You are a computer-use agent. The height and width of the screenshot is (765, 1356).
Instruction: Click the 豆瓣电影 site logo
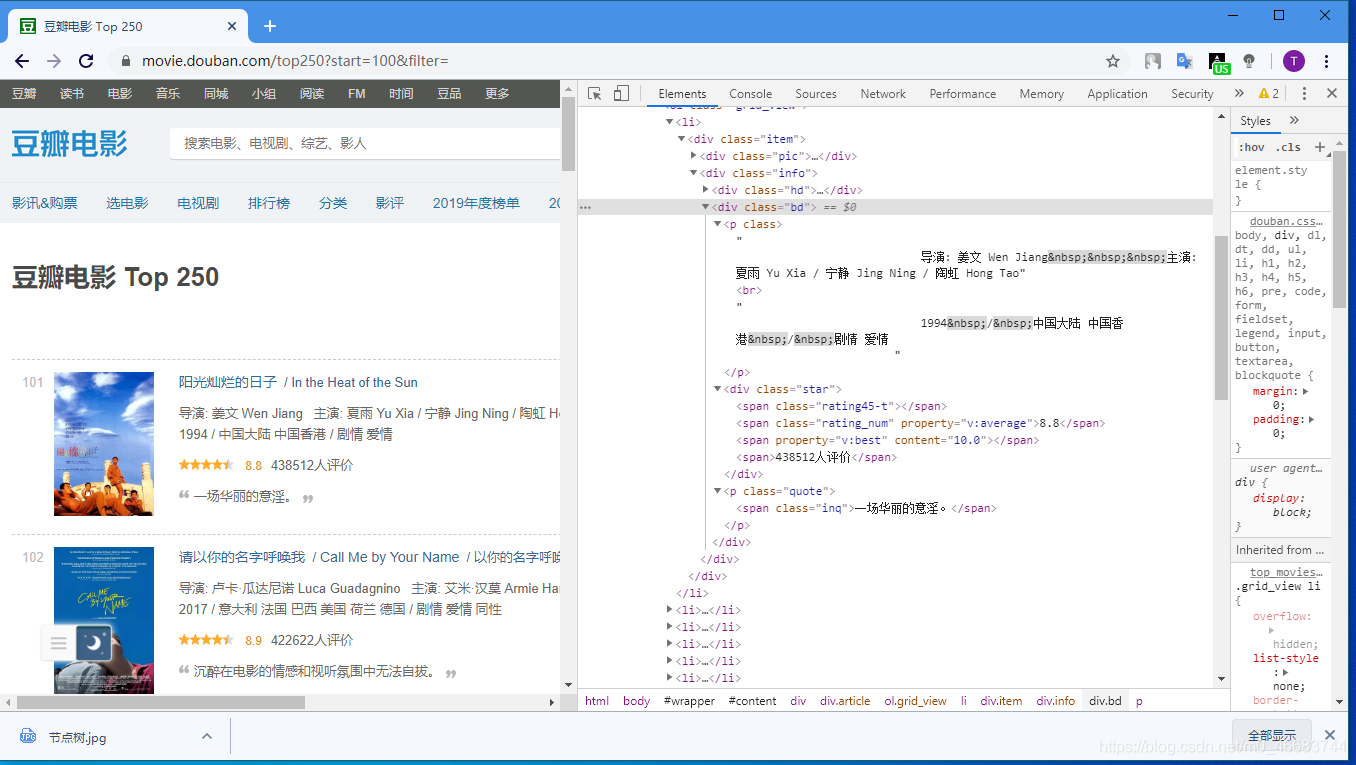[70, 144]
